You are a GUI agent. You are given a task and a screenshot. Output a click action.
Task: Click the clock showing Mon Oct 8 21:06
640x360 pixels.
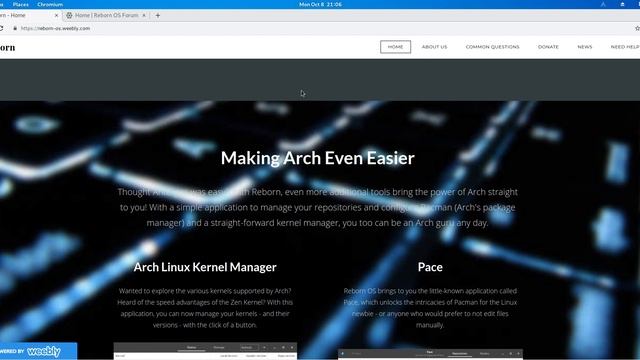point(320,4)
